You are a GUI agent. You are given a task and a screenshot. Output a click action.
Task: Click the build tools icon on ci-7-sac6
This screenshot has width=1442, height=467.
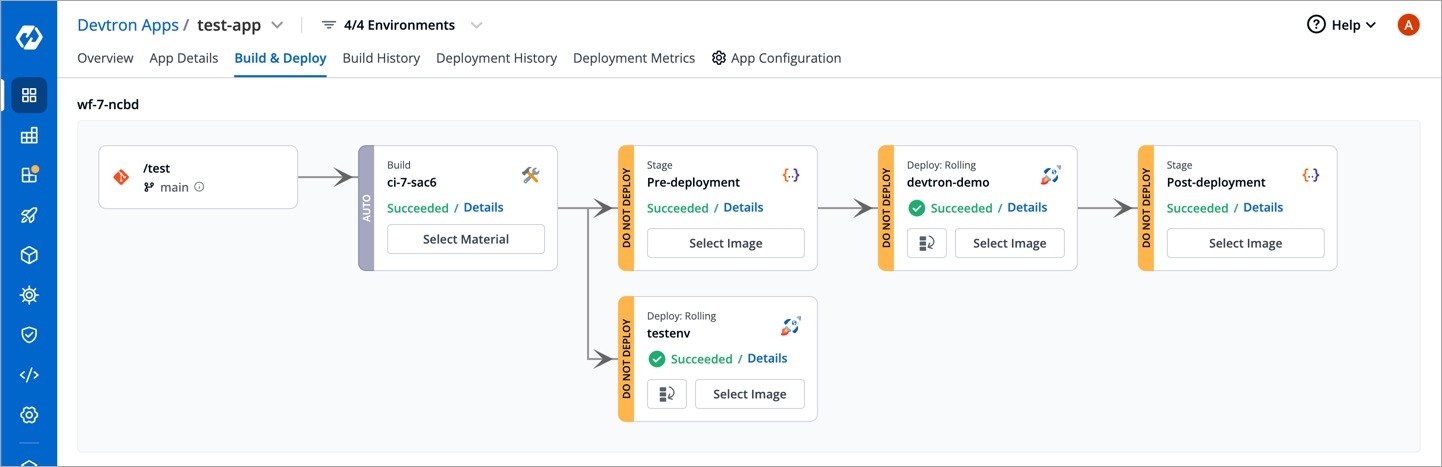(531, 175)
